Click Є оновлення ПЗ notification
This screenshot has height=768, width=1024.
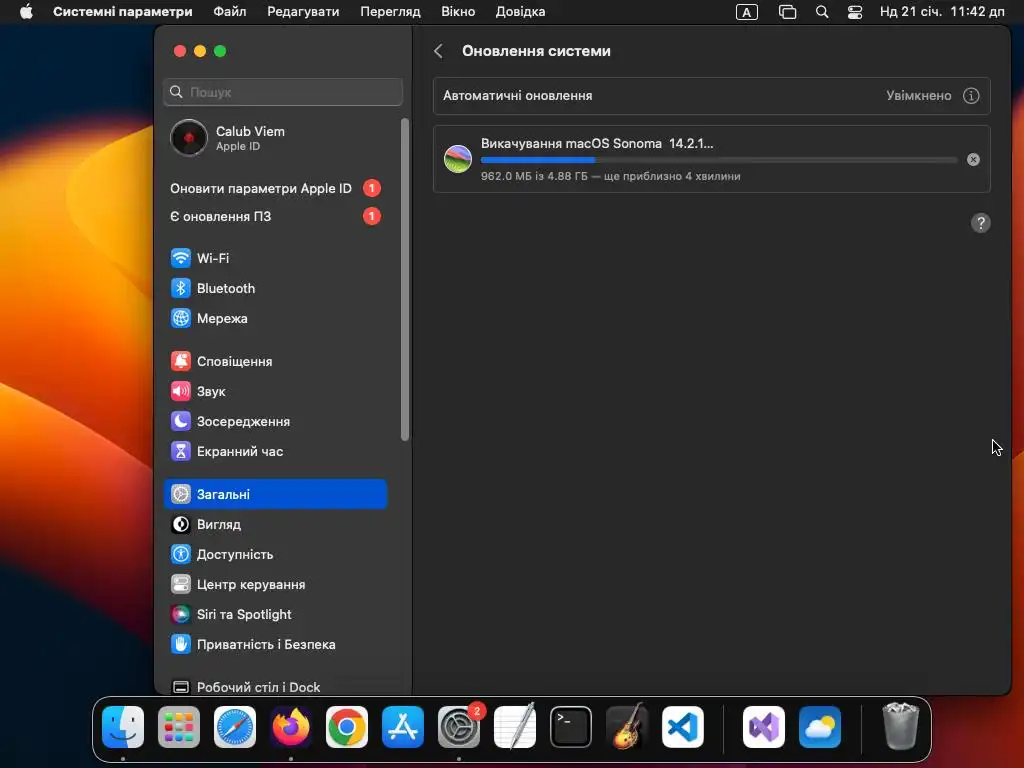tap(276, 216)
